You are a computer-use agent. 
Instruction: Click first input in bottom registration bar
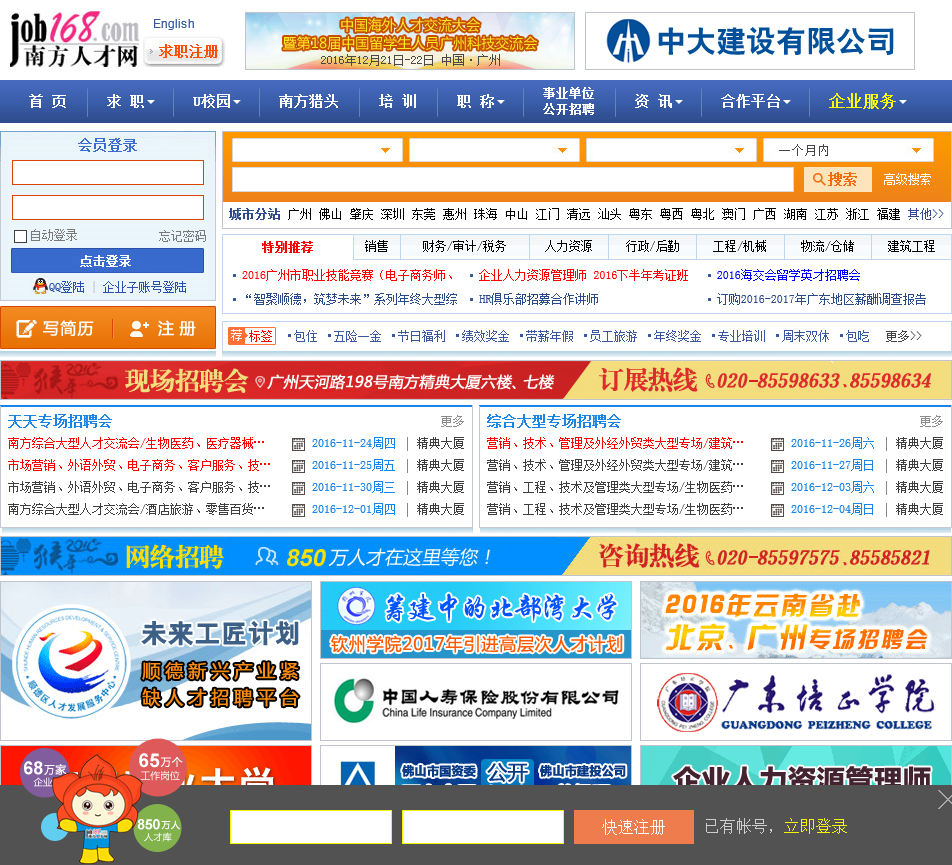coord(311,827)
